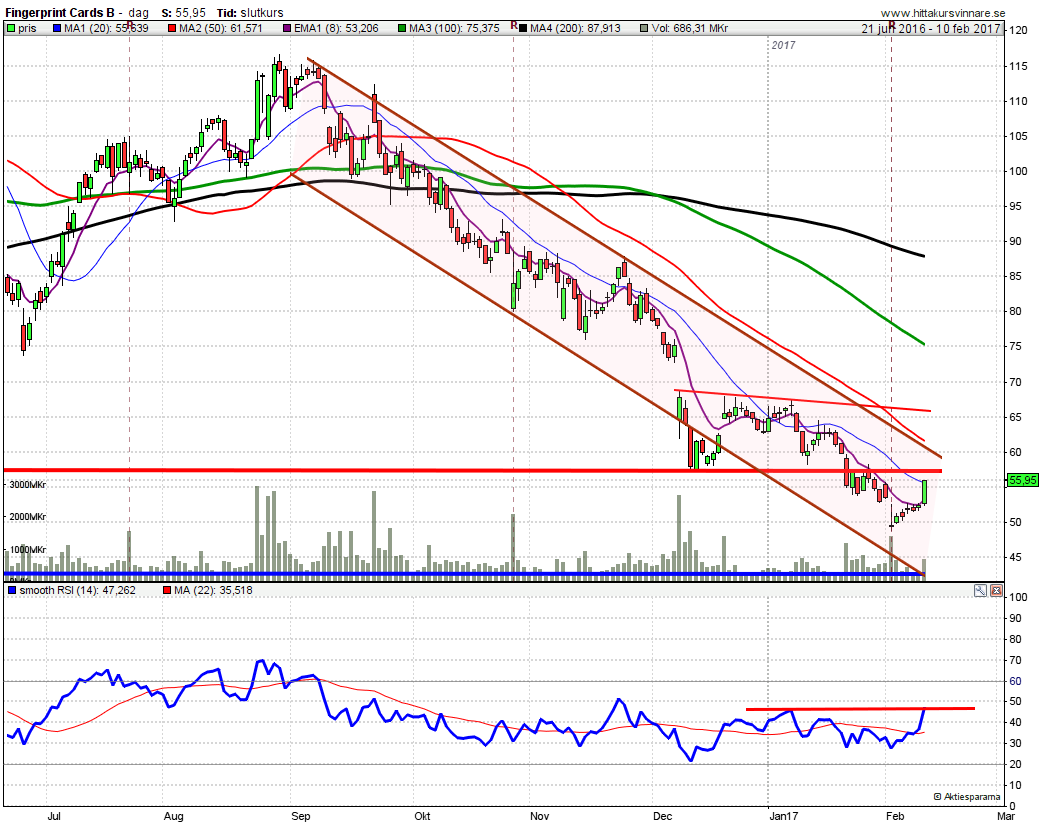Select the 'Vol: 686,31 MKr' legend label
1048x829 pixels.
tap(690, 28)
